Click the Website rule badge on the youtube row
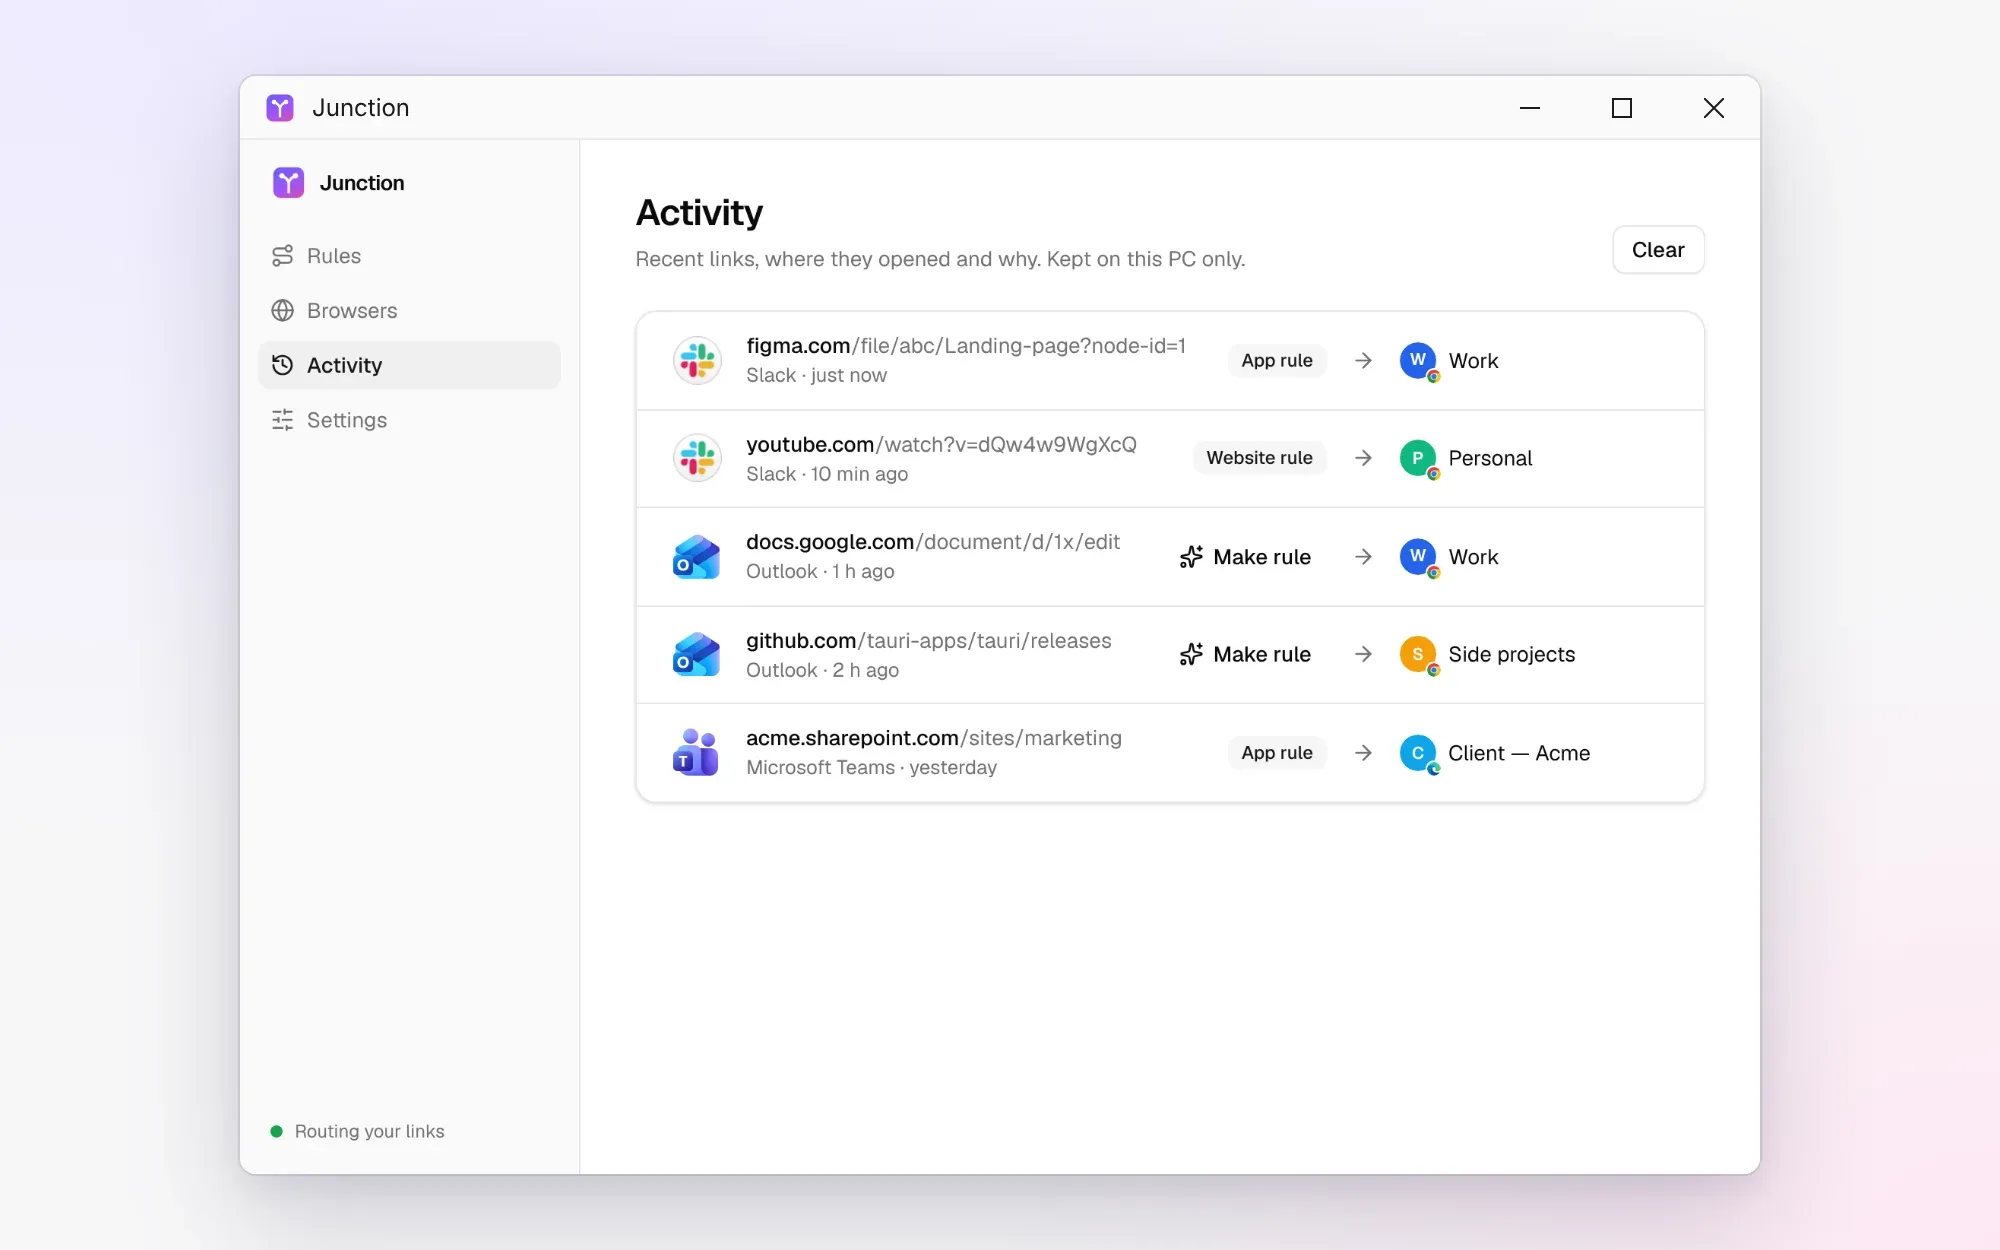The width and height of the screenshot is (2000, 1250). 1259,458
